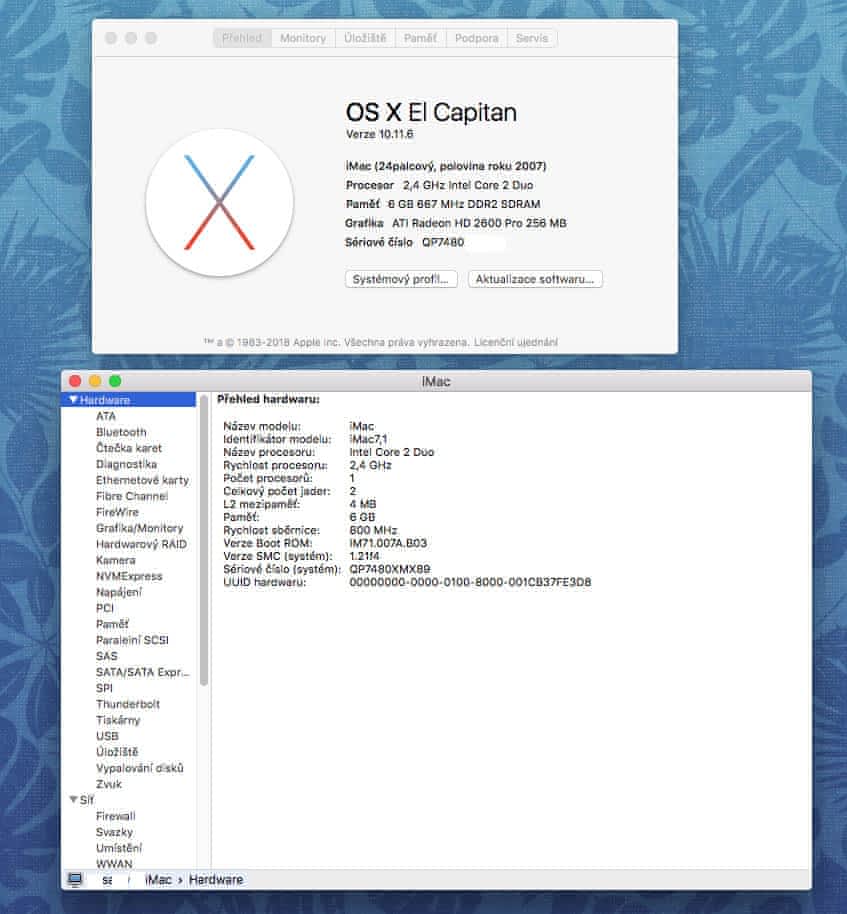Select FireWire in the sidebar
This screenshot has height=914, width=847.
click(117, 512)
